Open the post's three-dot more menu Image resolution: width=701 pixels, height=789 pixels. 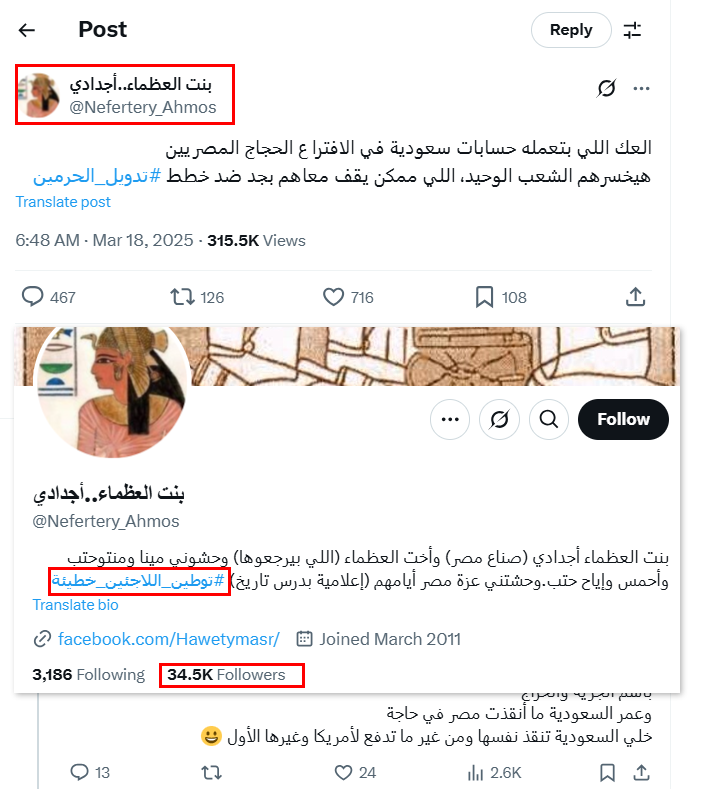641,89
